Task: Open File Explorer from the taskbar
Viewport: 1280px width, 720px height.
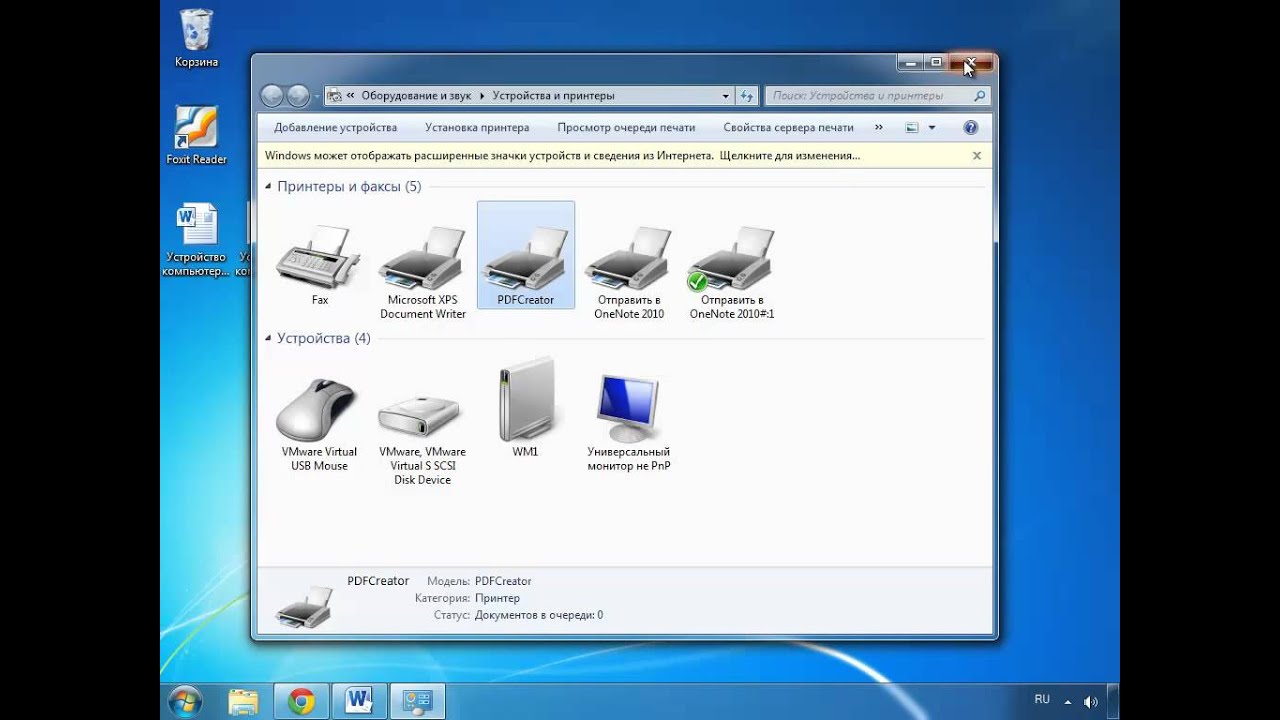Action: click(x=243, y=702)
